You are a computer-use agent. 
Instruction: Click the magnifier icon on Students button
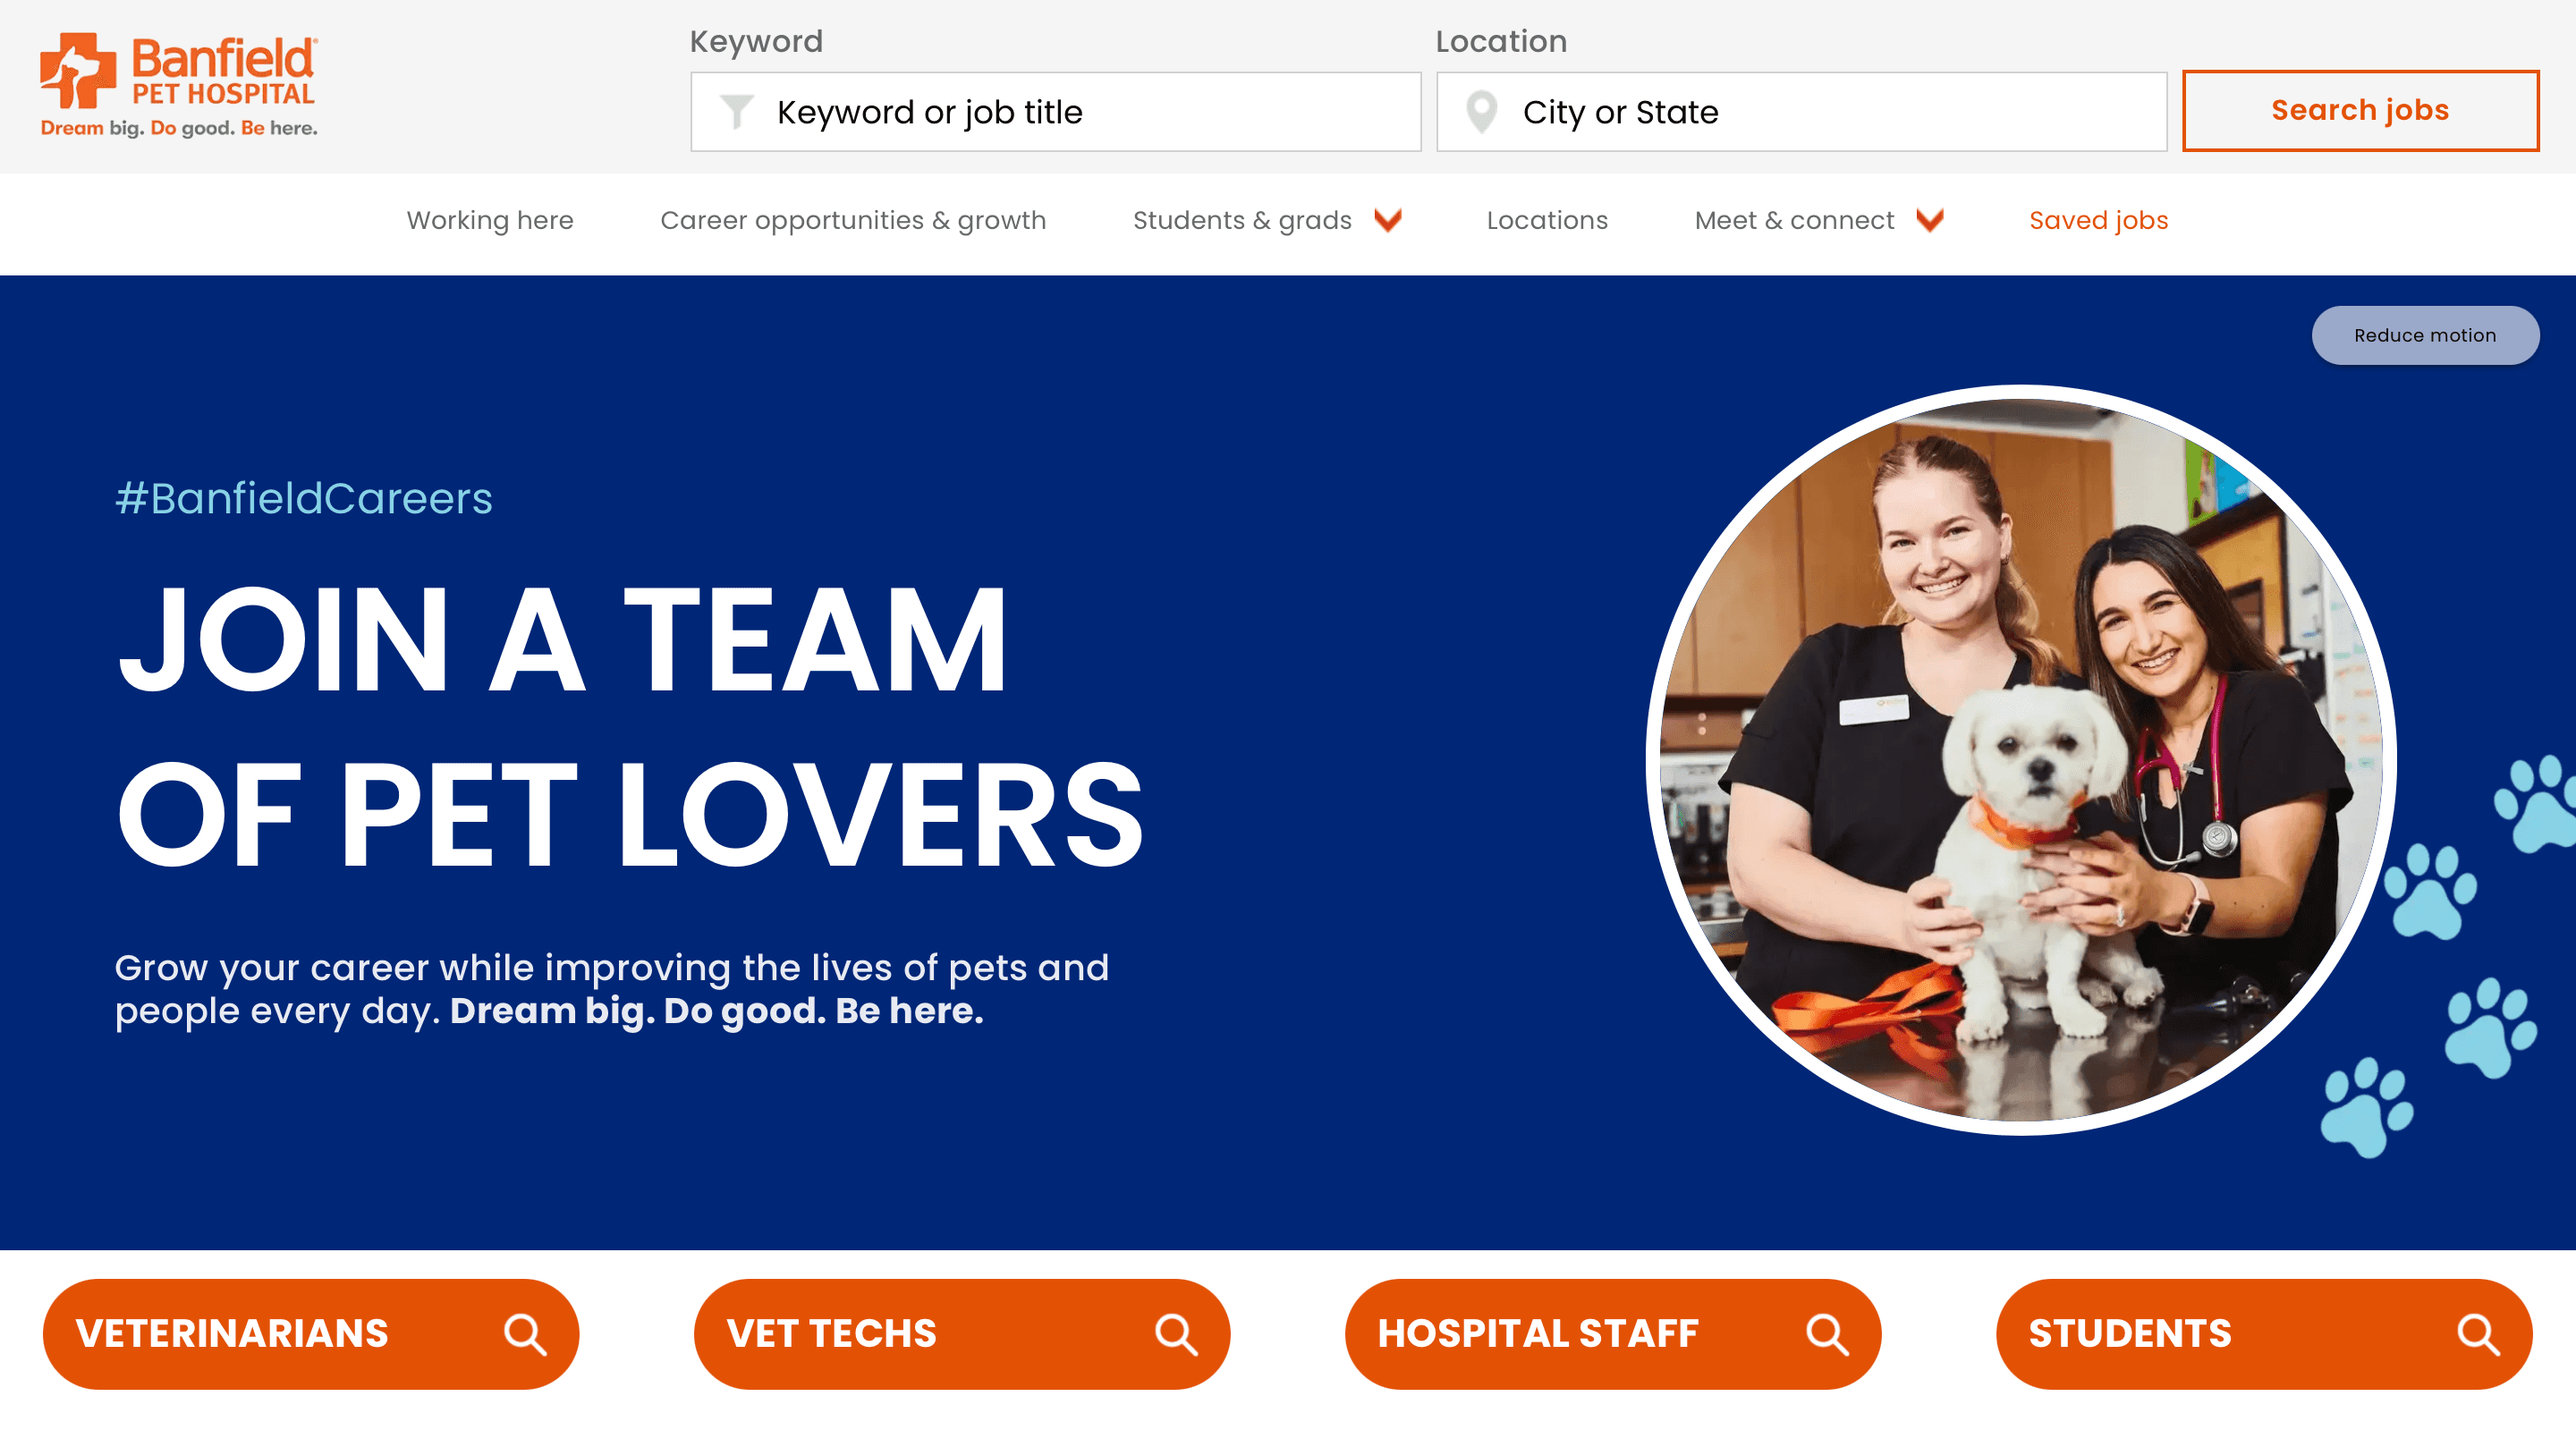click(2478, 1334)
